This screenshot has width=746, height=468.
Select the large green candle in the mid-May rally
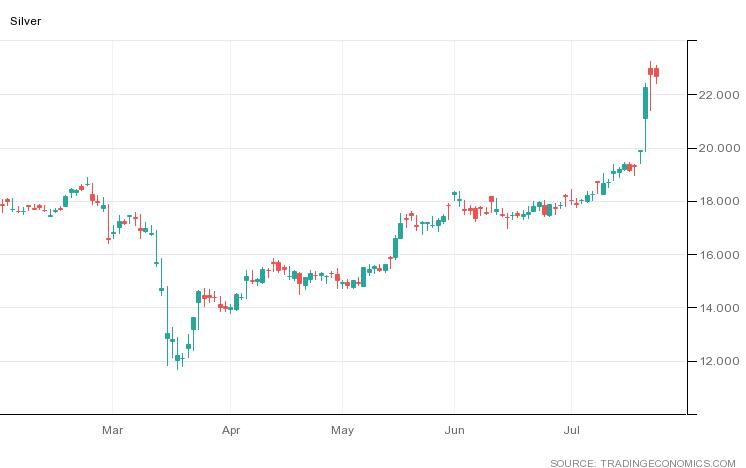(x=400, y=230)
